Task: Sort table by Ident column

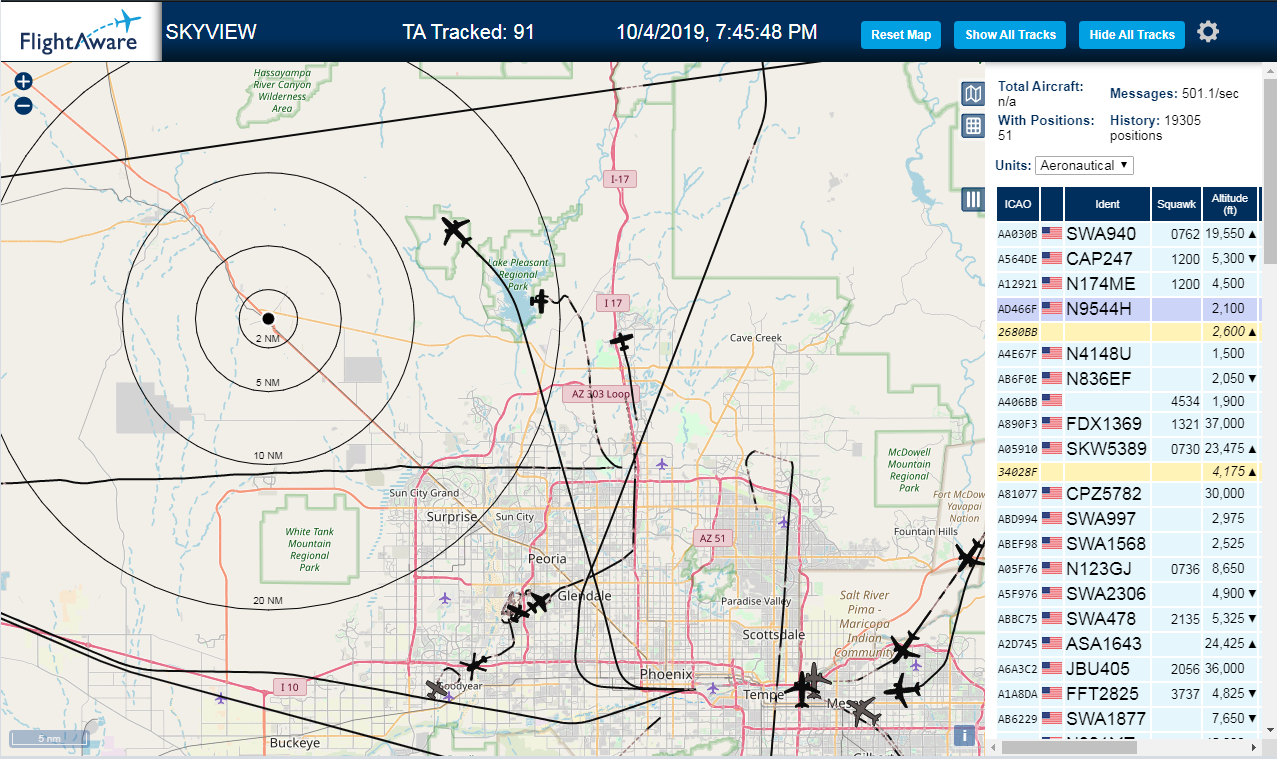Action: click(x=1107, y=204)
